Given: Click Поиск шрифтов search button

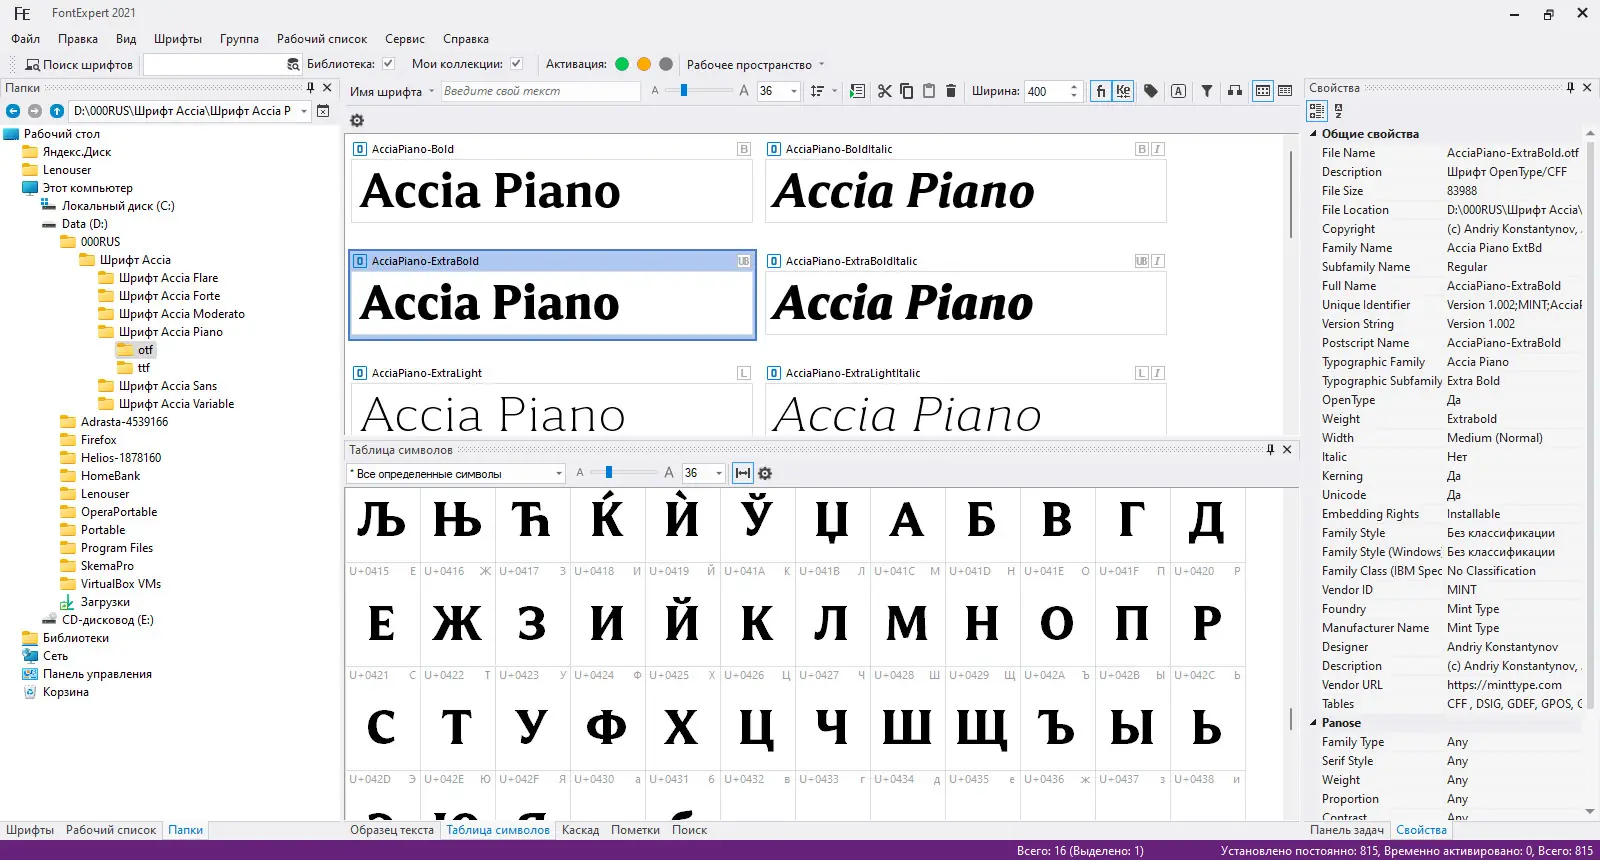Looking at the screenshot, I should pos(79,65).
